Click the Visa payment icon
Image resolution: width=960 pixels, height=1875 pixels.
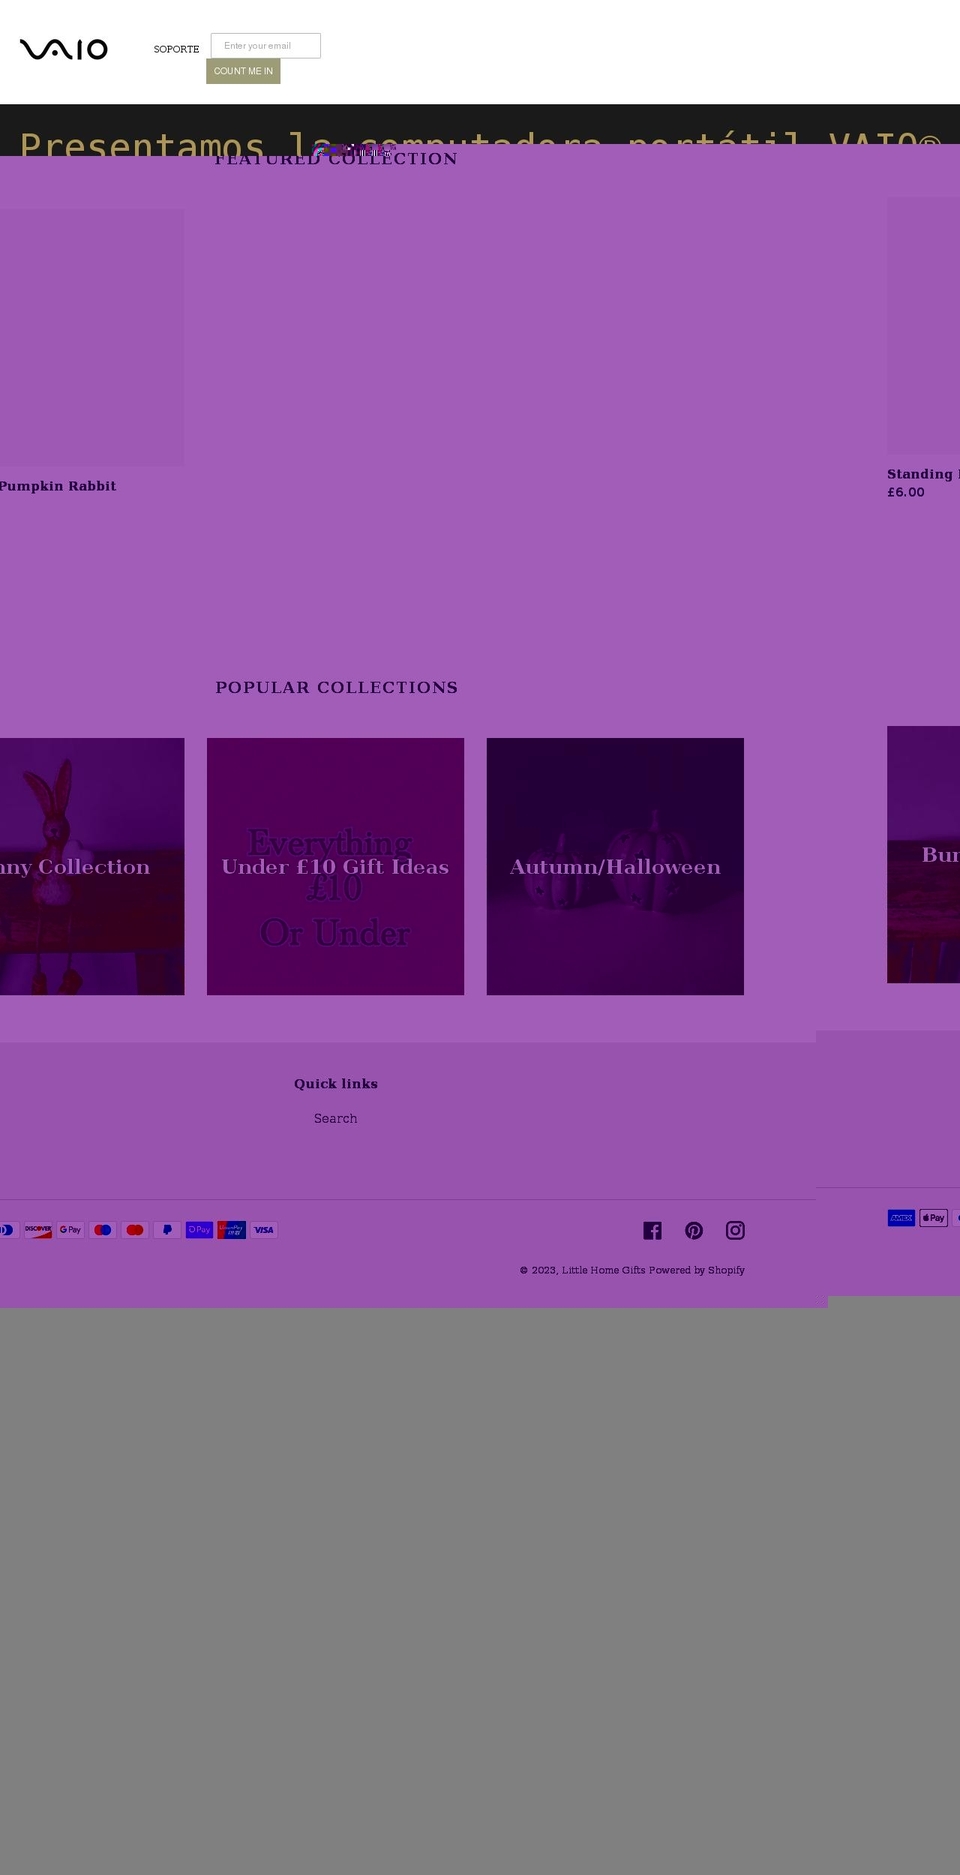pos(264,1230)
